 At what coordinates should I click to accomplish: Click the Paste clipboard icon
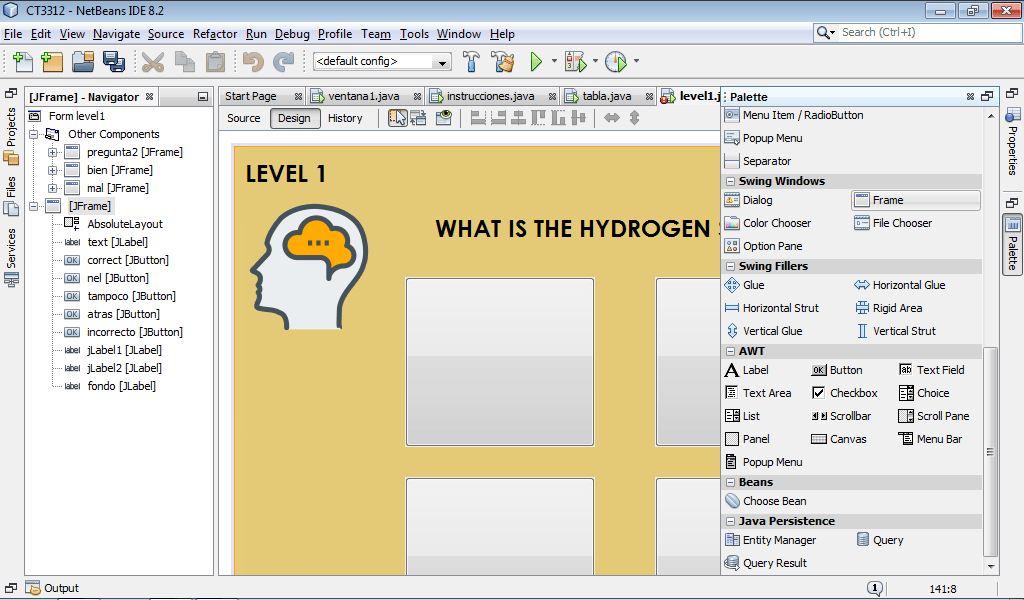pos(215,61)
